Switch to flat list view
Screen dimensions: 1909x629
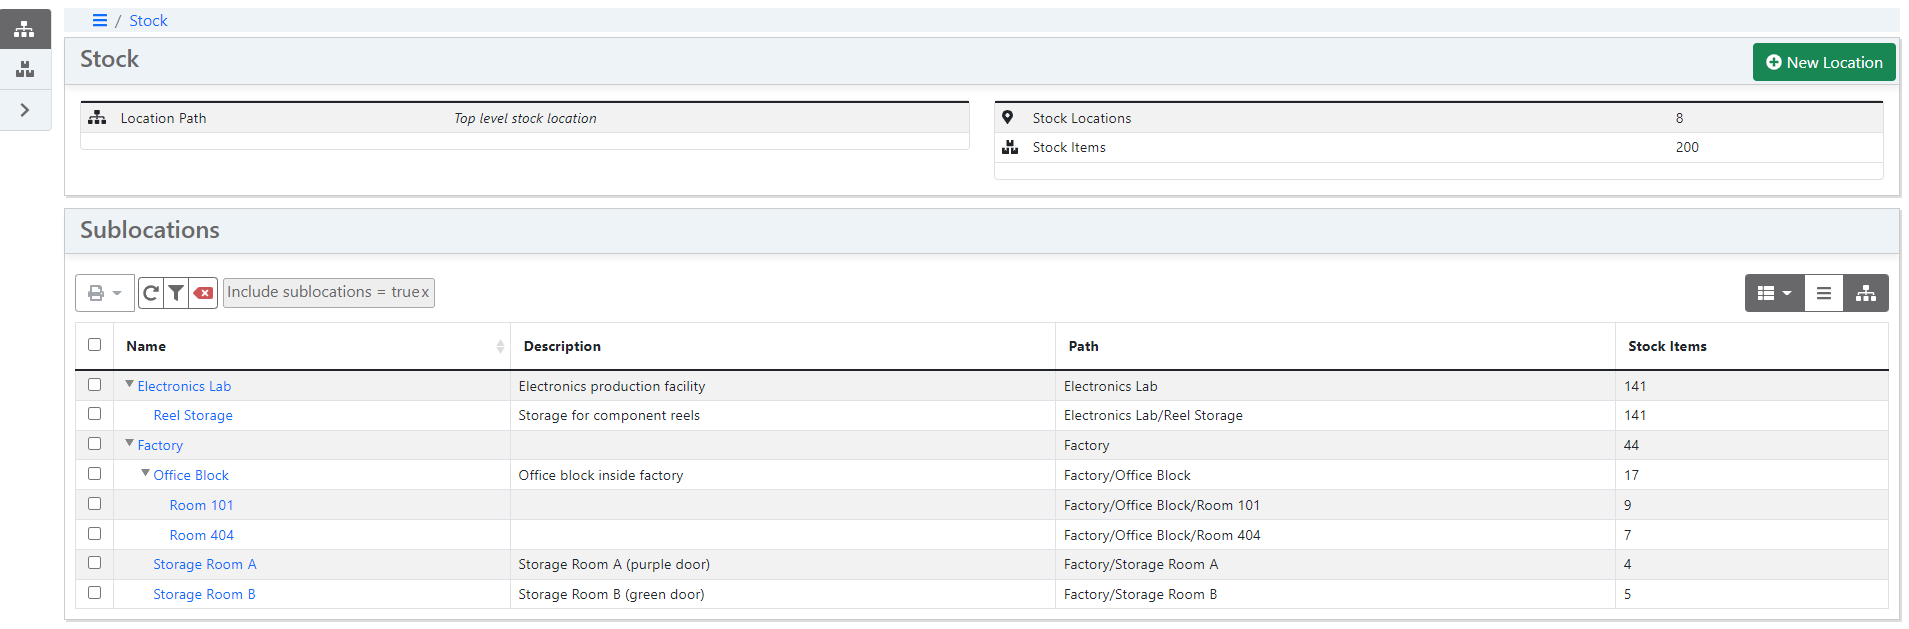(x=1823, y=293)
